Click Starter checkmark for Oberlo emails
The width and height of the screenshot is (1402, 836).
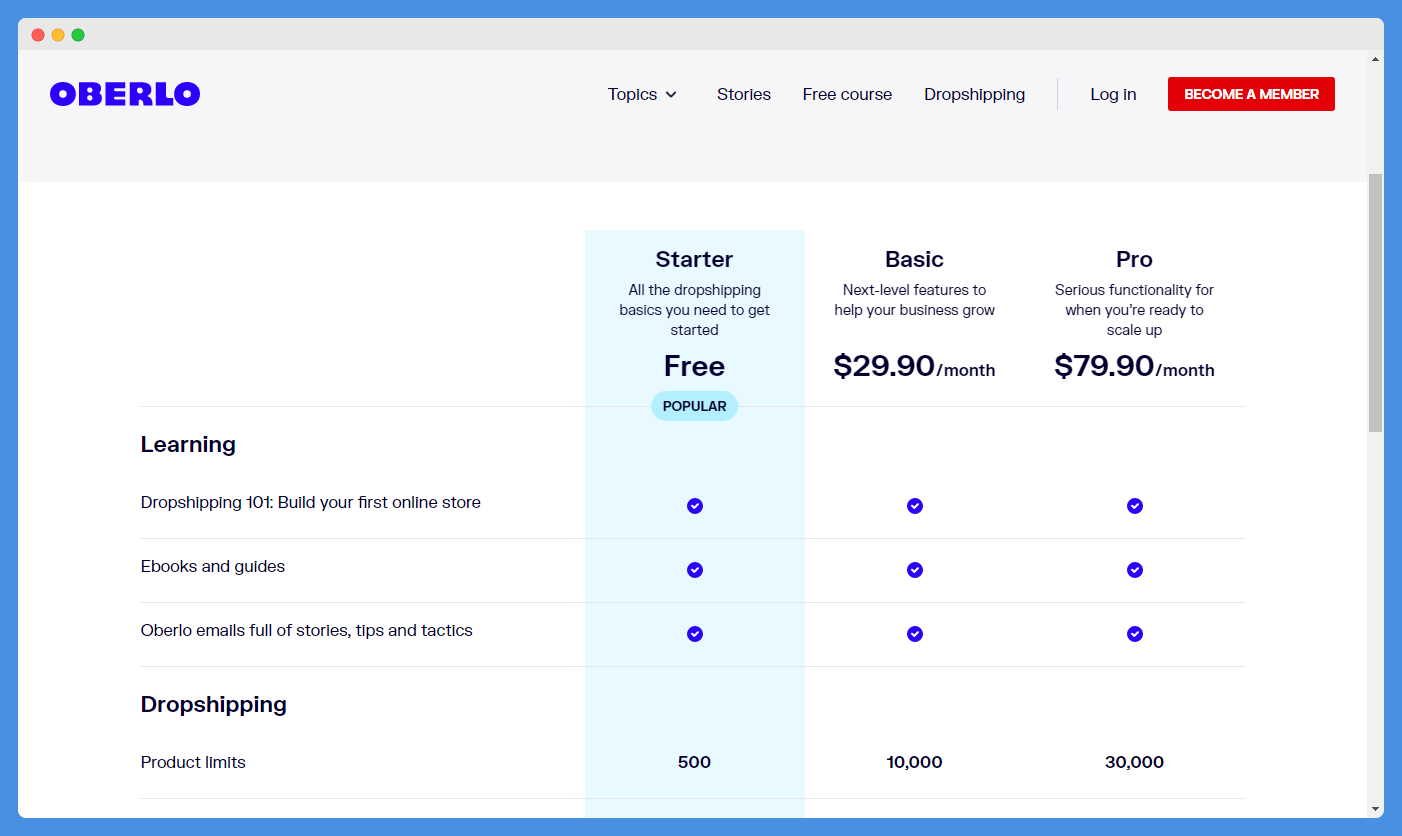pos(695,634)
